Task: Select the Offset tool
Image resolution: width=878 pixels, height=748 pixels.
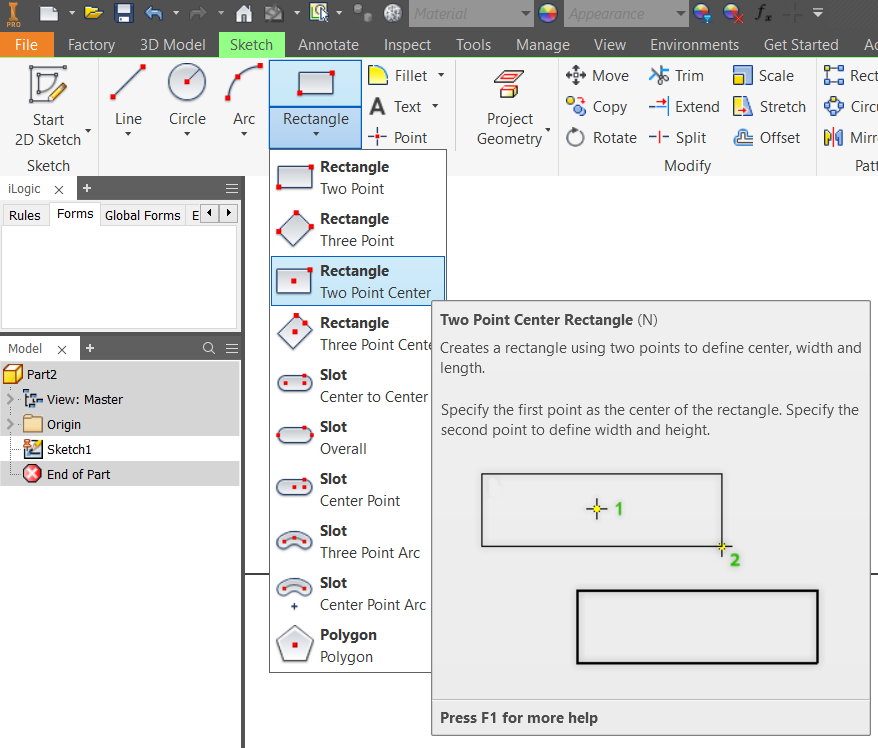Action: [767, 138]
